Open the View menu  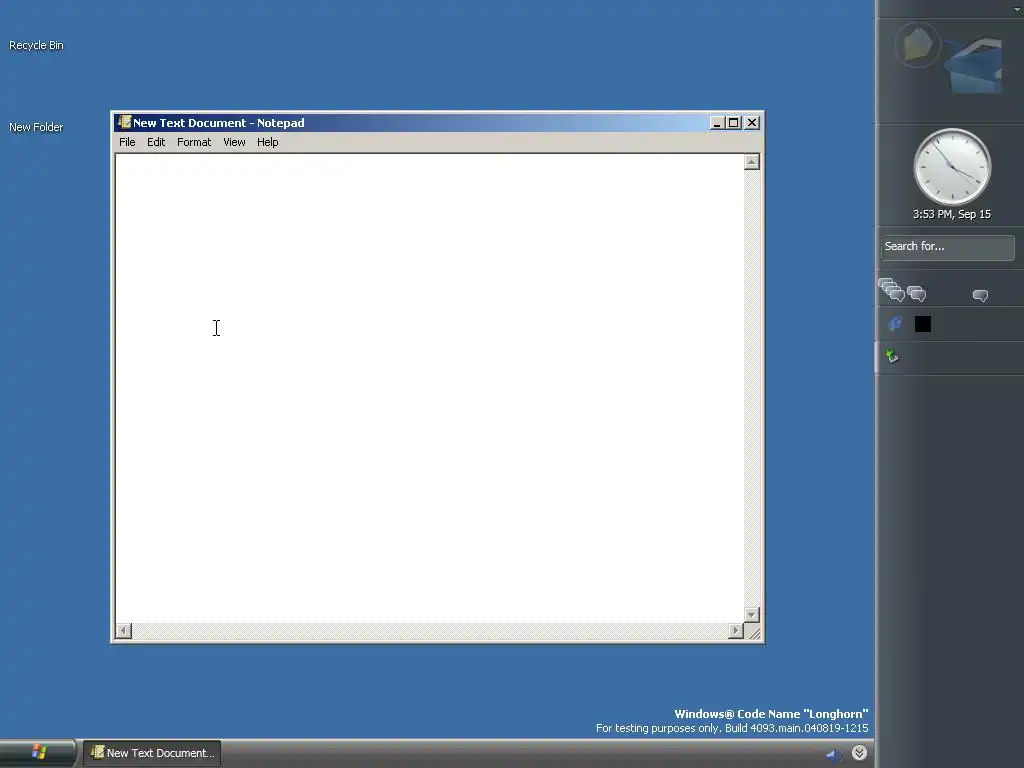[x=234, y=142]
